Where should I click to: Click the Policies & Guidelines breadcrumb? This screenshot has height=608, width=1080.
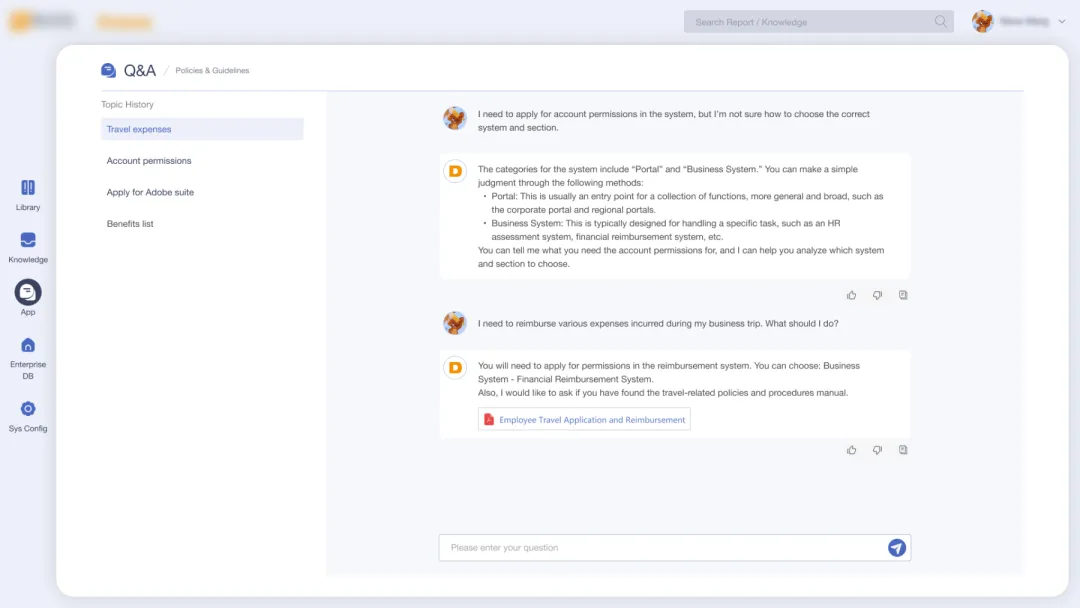212,71
